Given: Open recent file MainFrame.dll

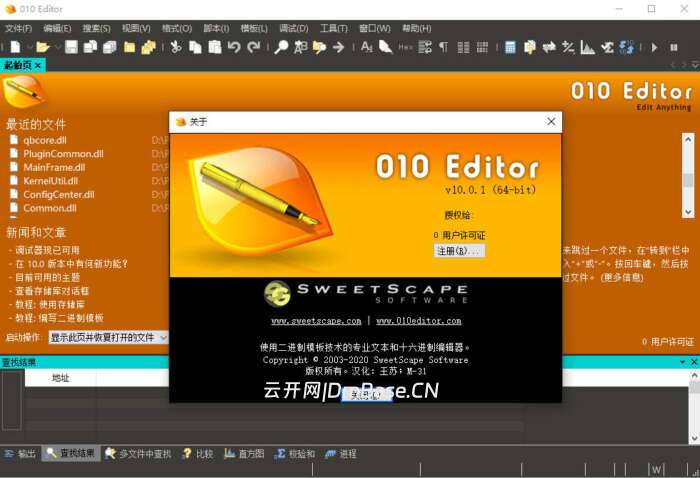Looking at the screenshot, I should coord(54,167).
